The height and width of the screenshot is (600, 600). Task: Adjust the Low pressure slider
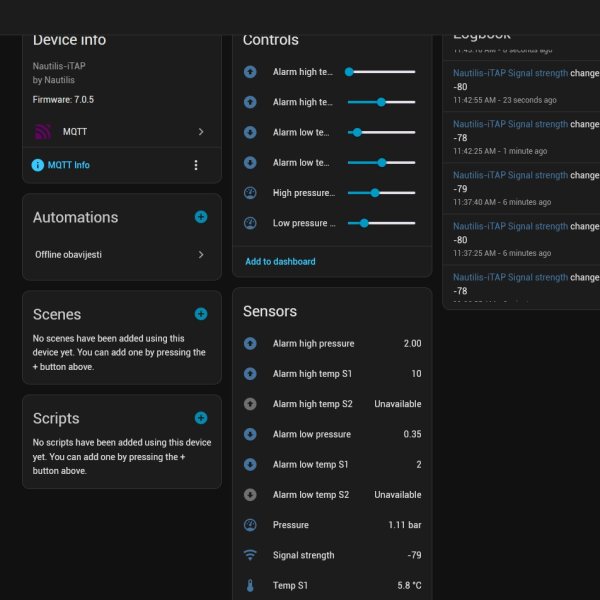point(381,223)
